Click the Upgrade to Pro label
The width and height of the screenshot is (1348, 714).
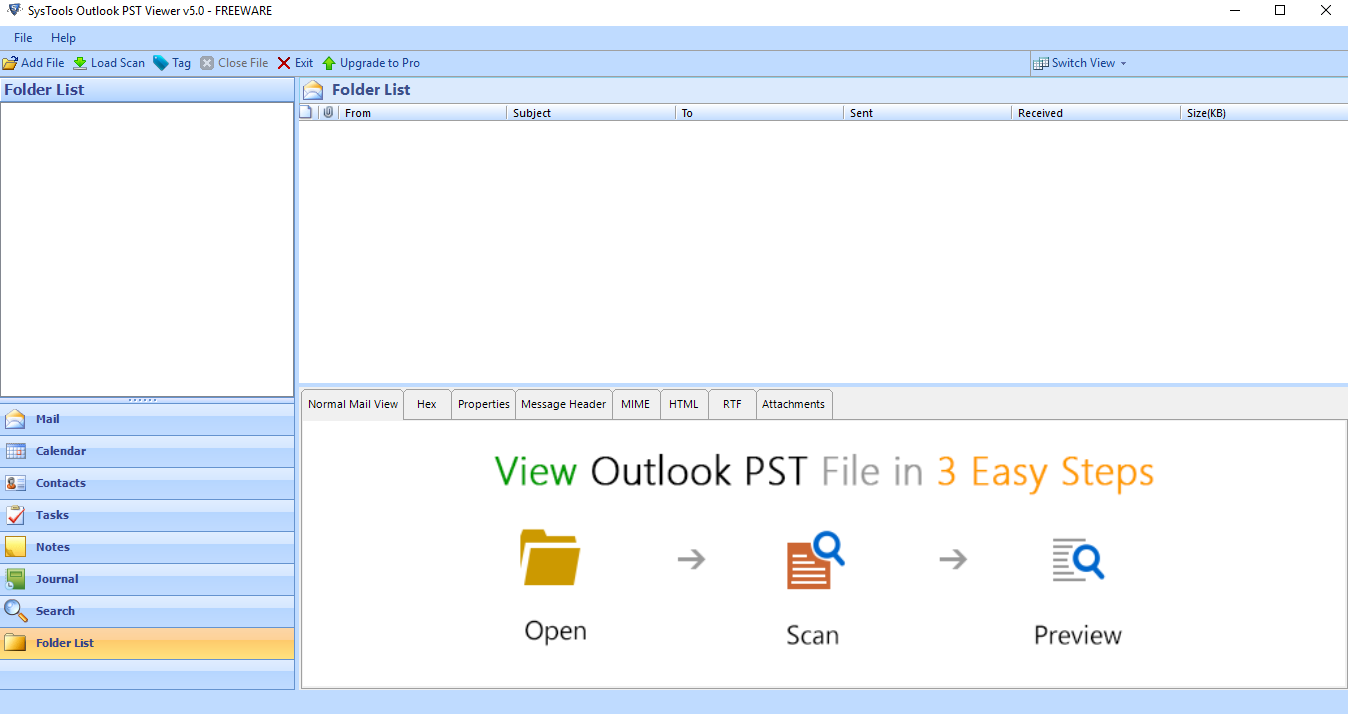[x=380, y=63]
